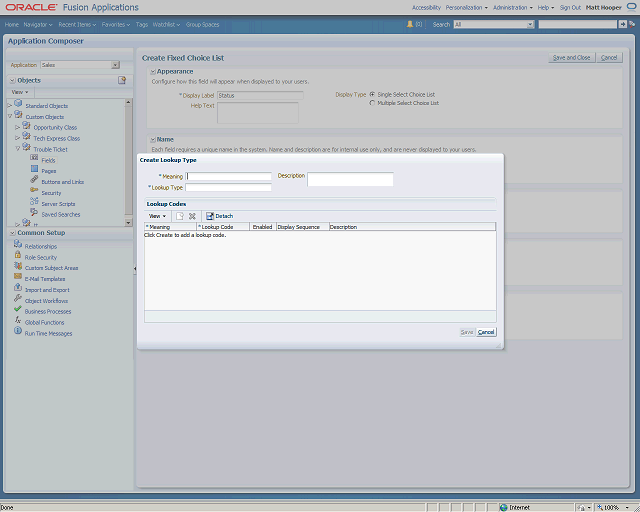Collapse the Name section
Viewport: 640px width, 512px height.
(x=153, y=140)
